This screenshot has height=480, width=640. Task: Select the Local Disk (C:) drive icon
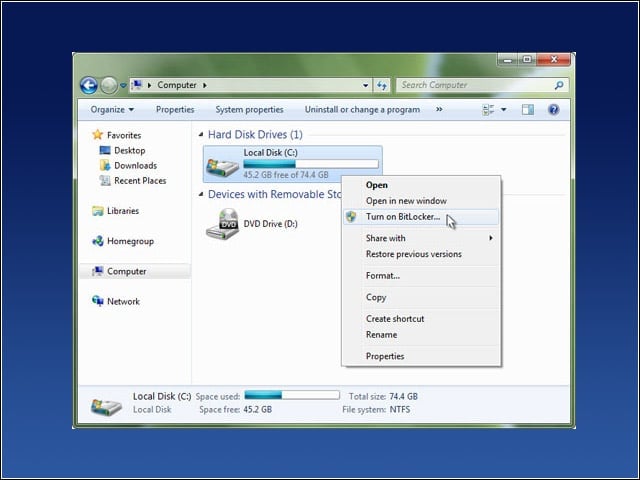coord(222,167)
